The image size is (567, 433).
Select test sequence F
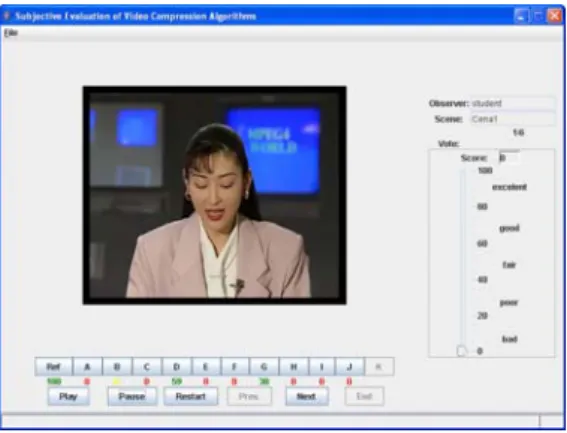234,367
